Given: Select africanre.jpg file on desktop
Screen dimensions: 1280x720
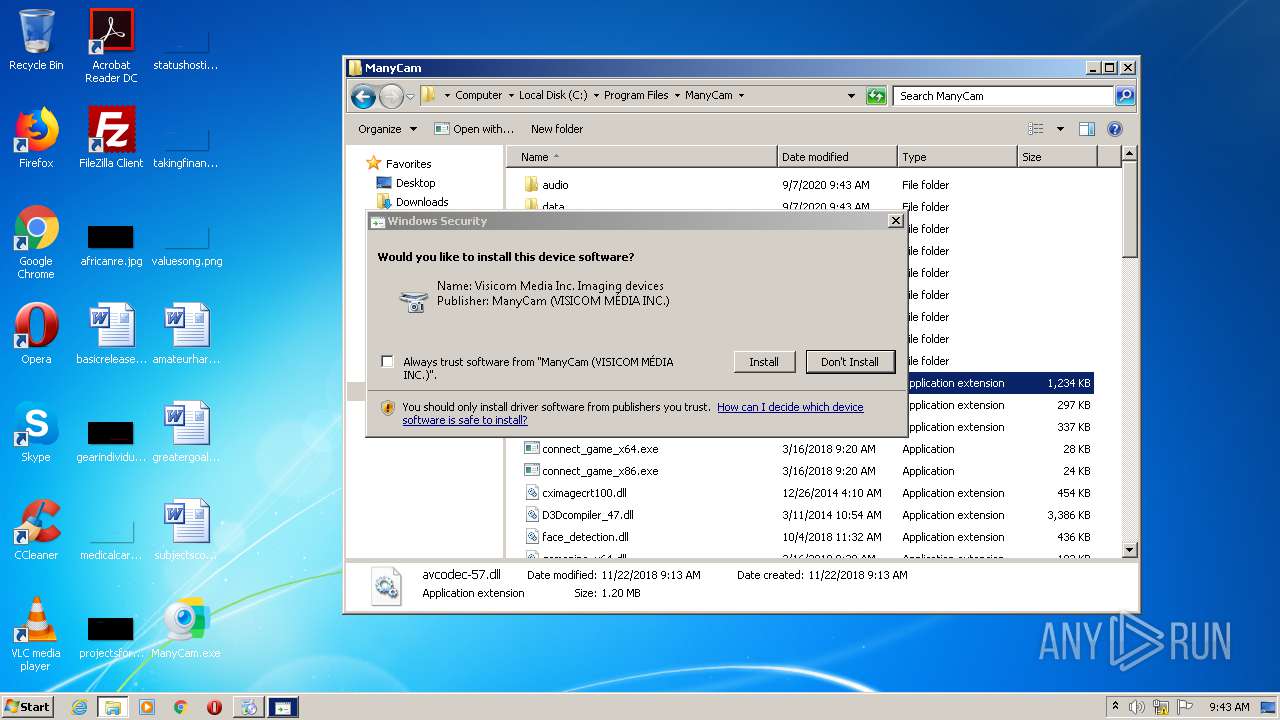Looking at the screenshot, I should [111, 246].
